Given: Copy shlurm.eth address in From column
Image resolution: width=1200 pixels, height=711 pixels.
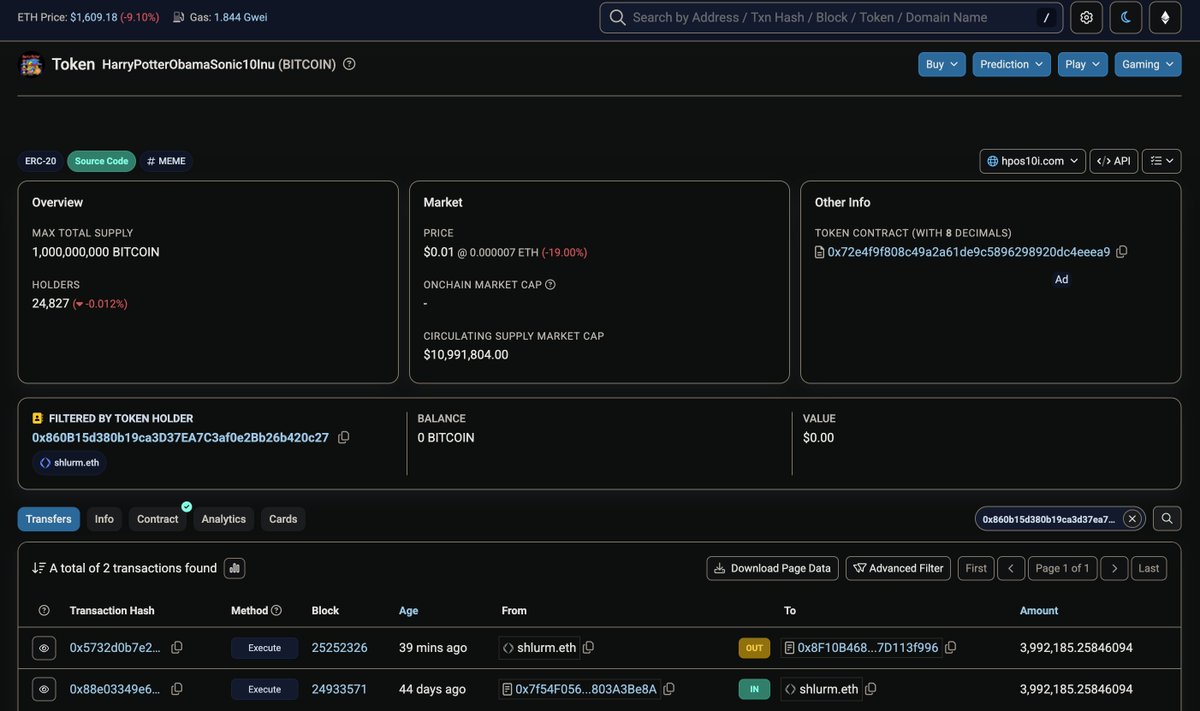Looking at the screenshot, I should pyautogui.click(x=589, y=648).
